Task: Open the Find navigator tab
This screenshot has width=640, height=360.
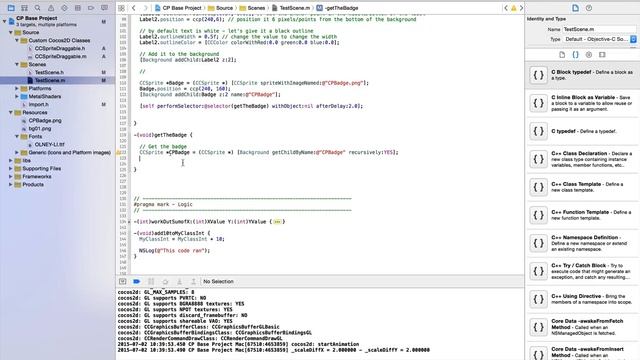Action: click(x=38, y=8)
